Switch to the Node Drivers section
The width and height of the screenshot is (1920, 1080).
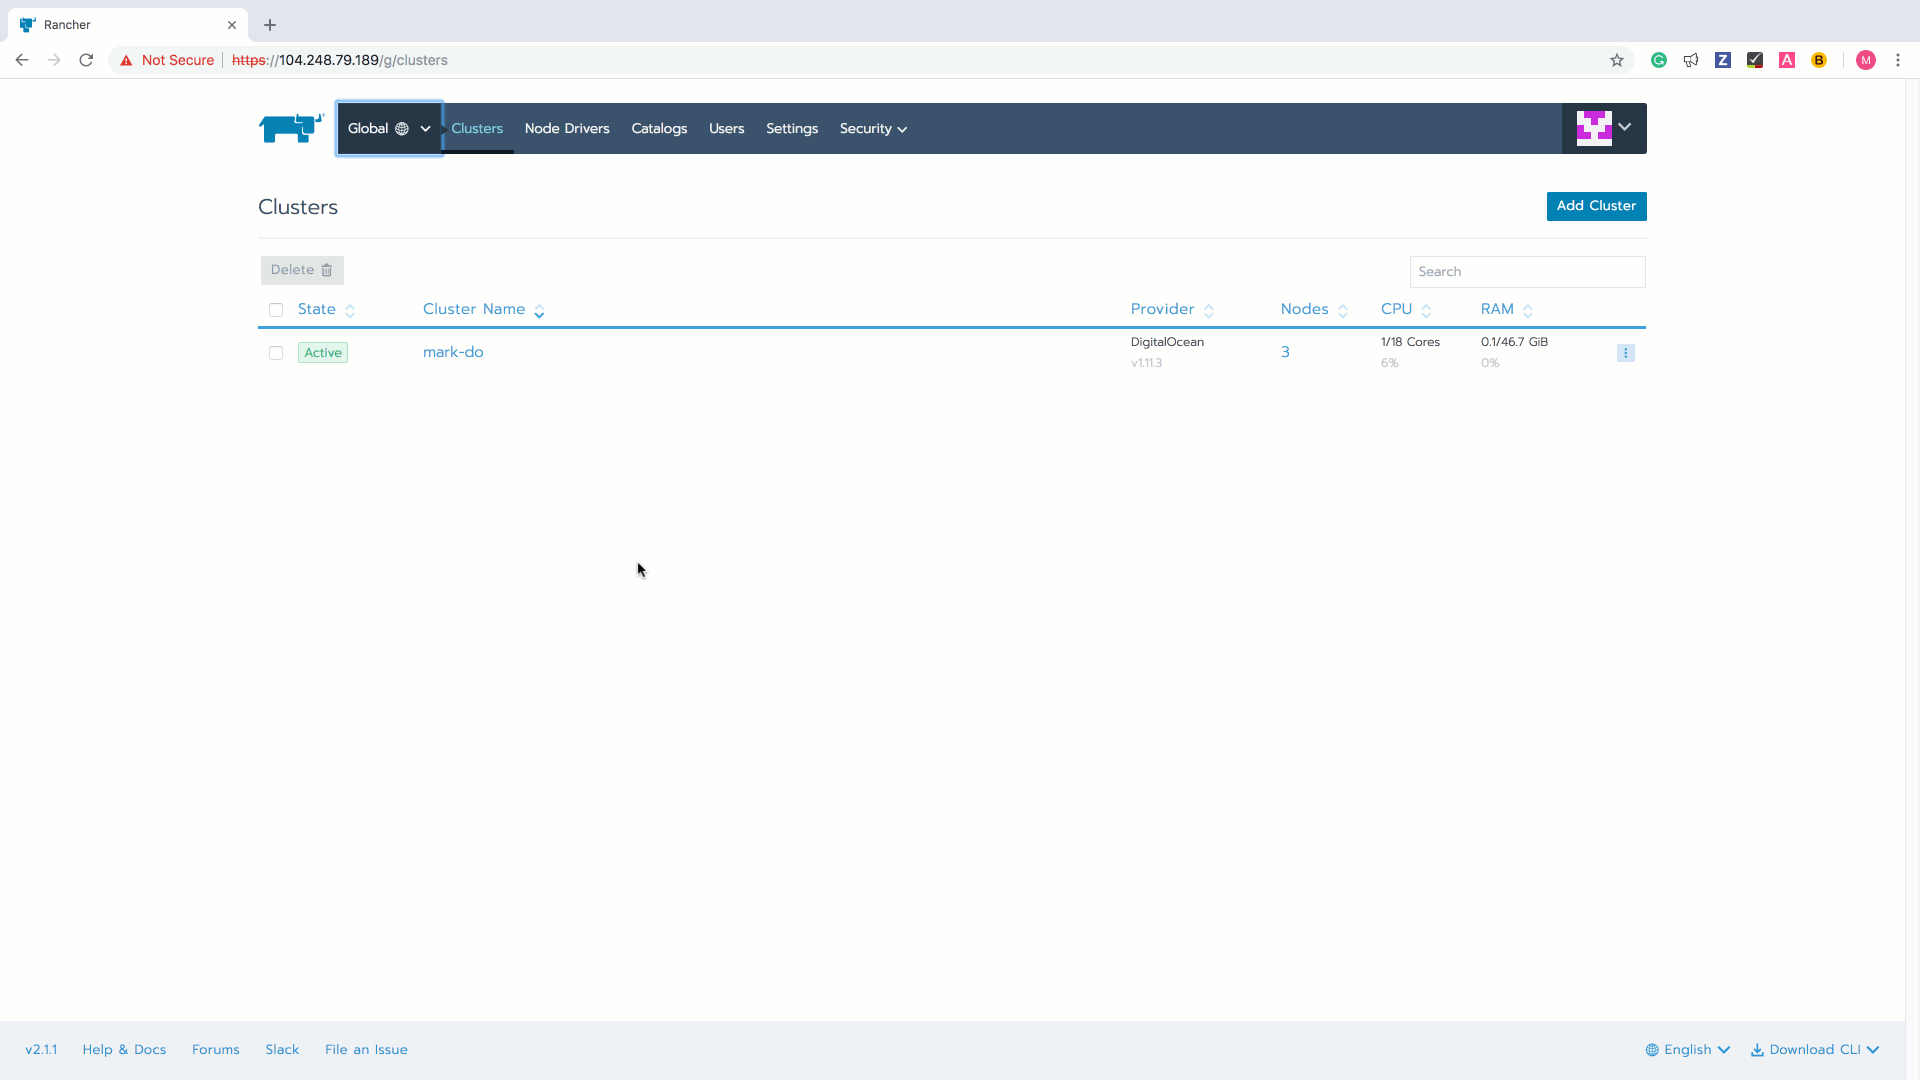click(x=566, y=128)
